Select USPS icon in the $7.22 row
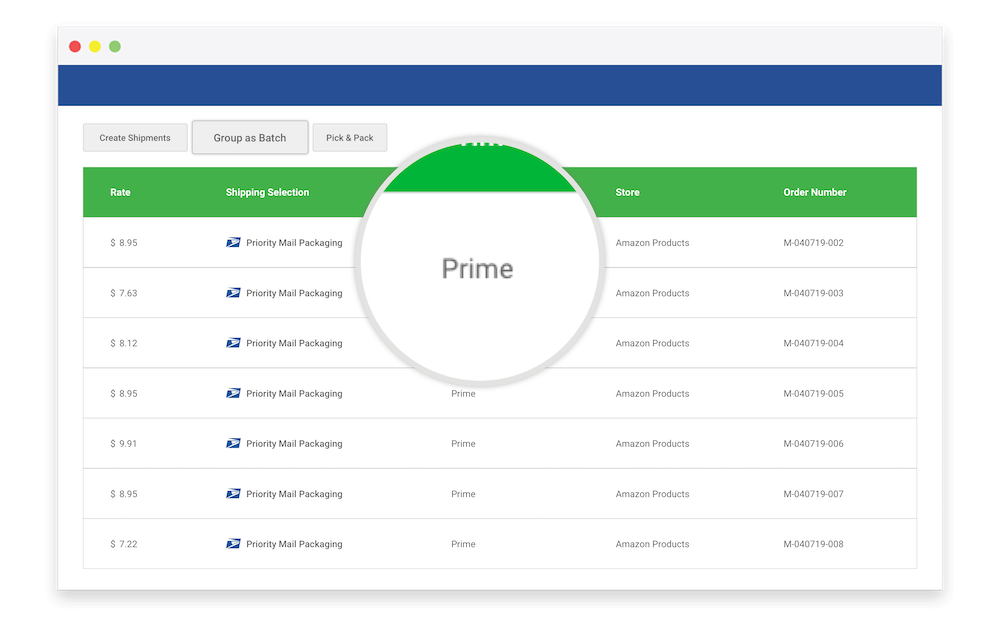Screen dimensions: 1000x631 [233, 544]
